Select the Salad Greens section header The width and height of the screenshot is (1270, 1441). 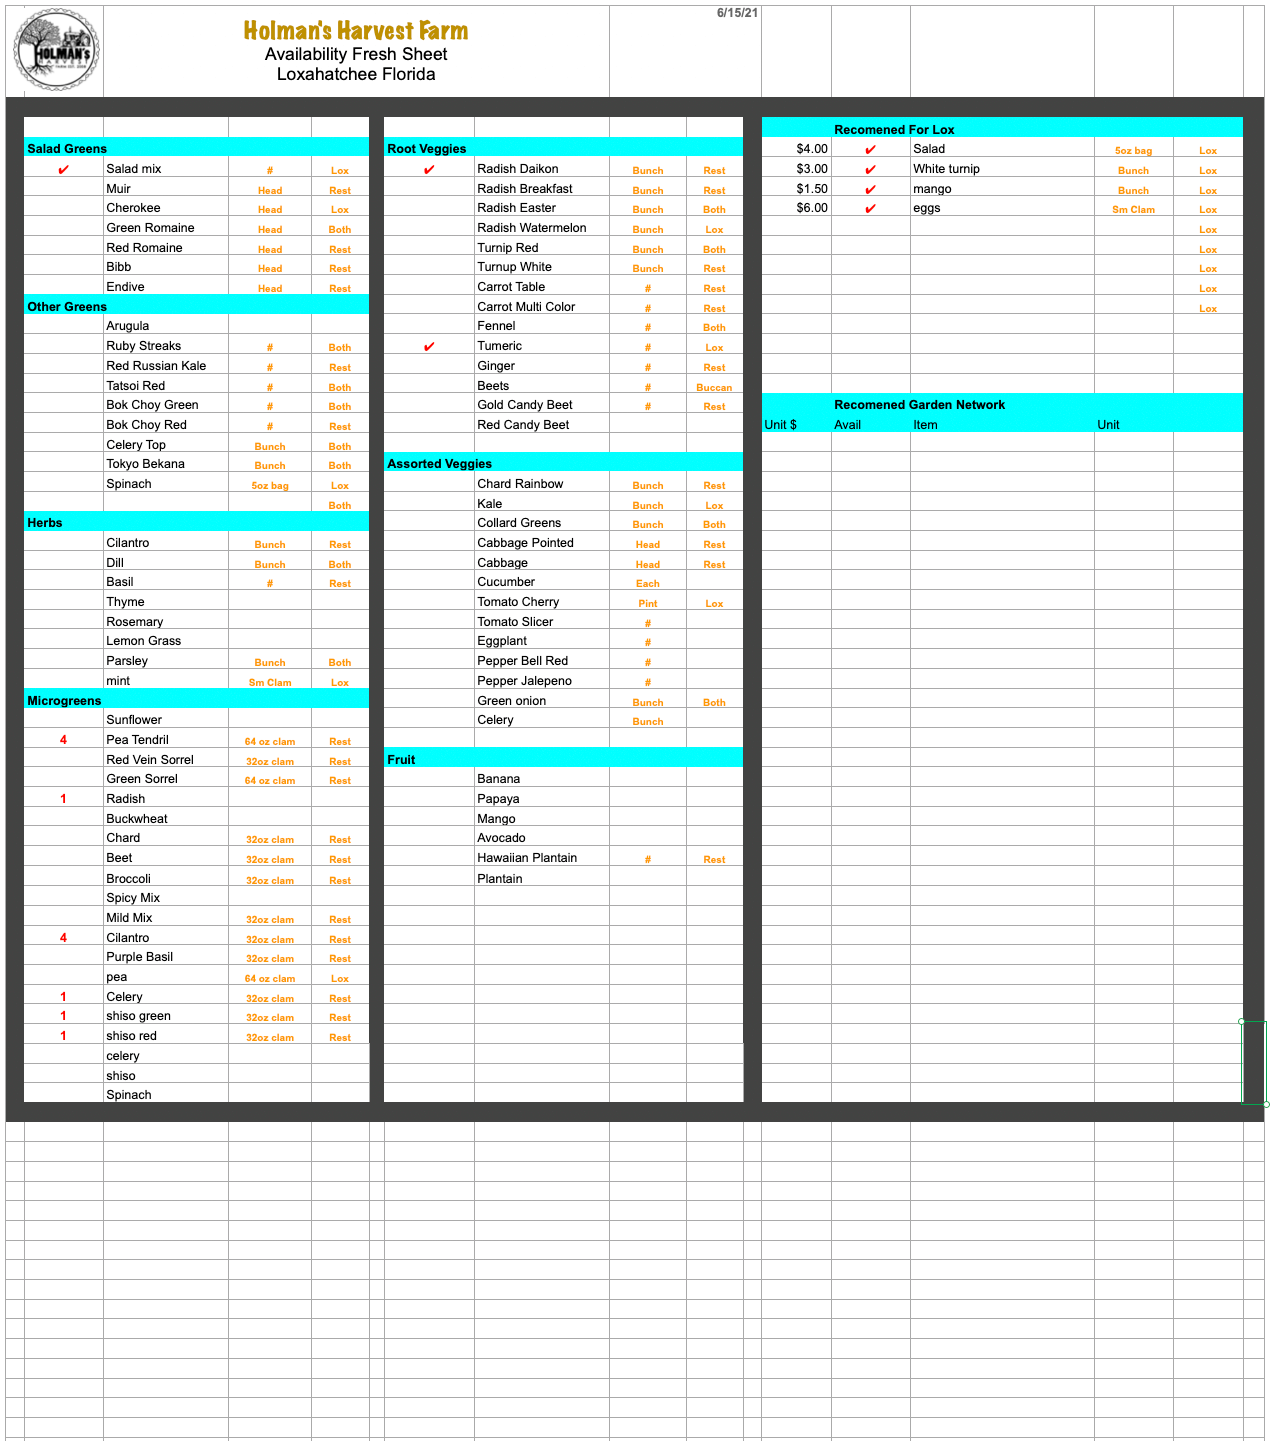coord(67,149)
